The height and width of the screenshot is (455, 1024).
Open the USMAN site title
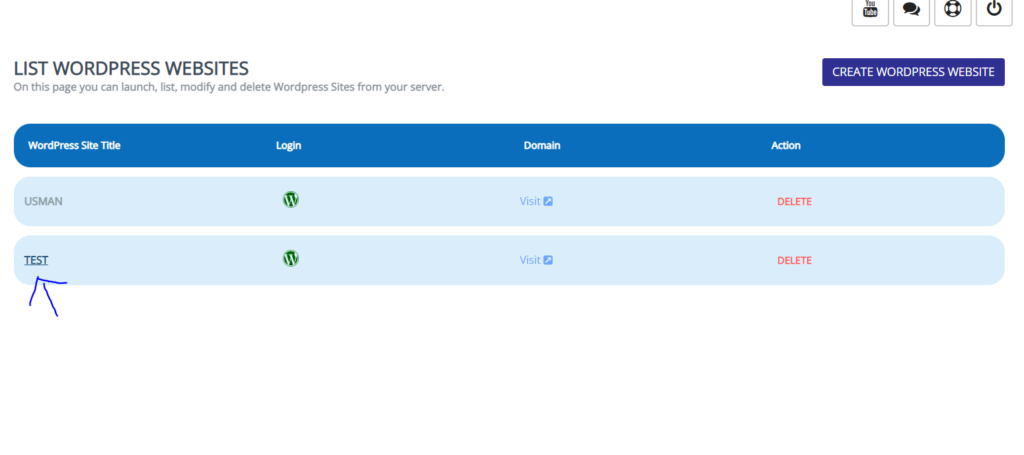pos(44,201)
